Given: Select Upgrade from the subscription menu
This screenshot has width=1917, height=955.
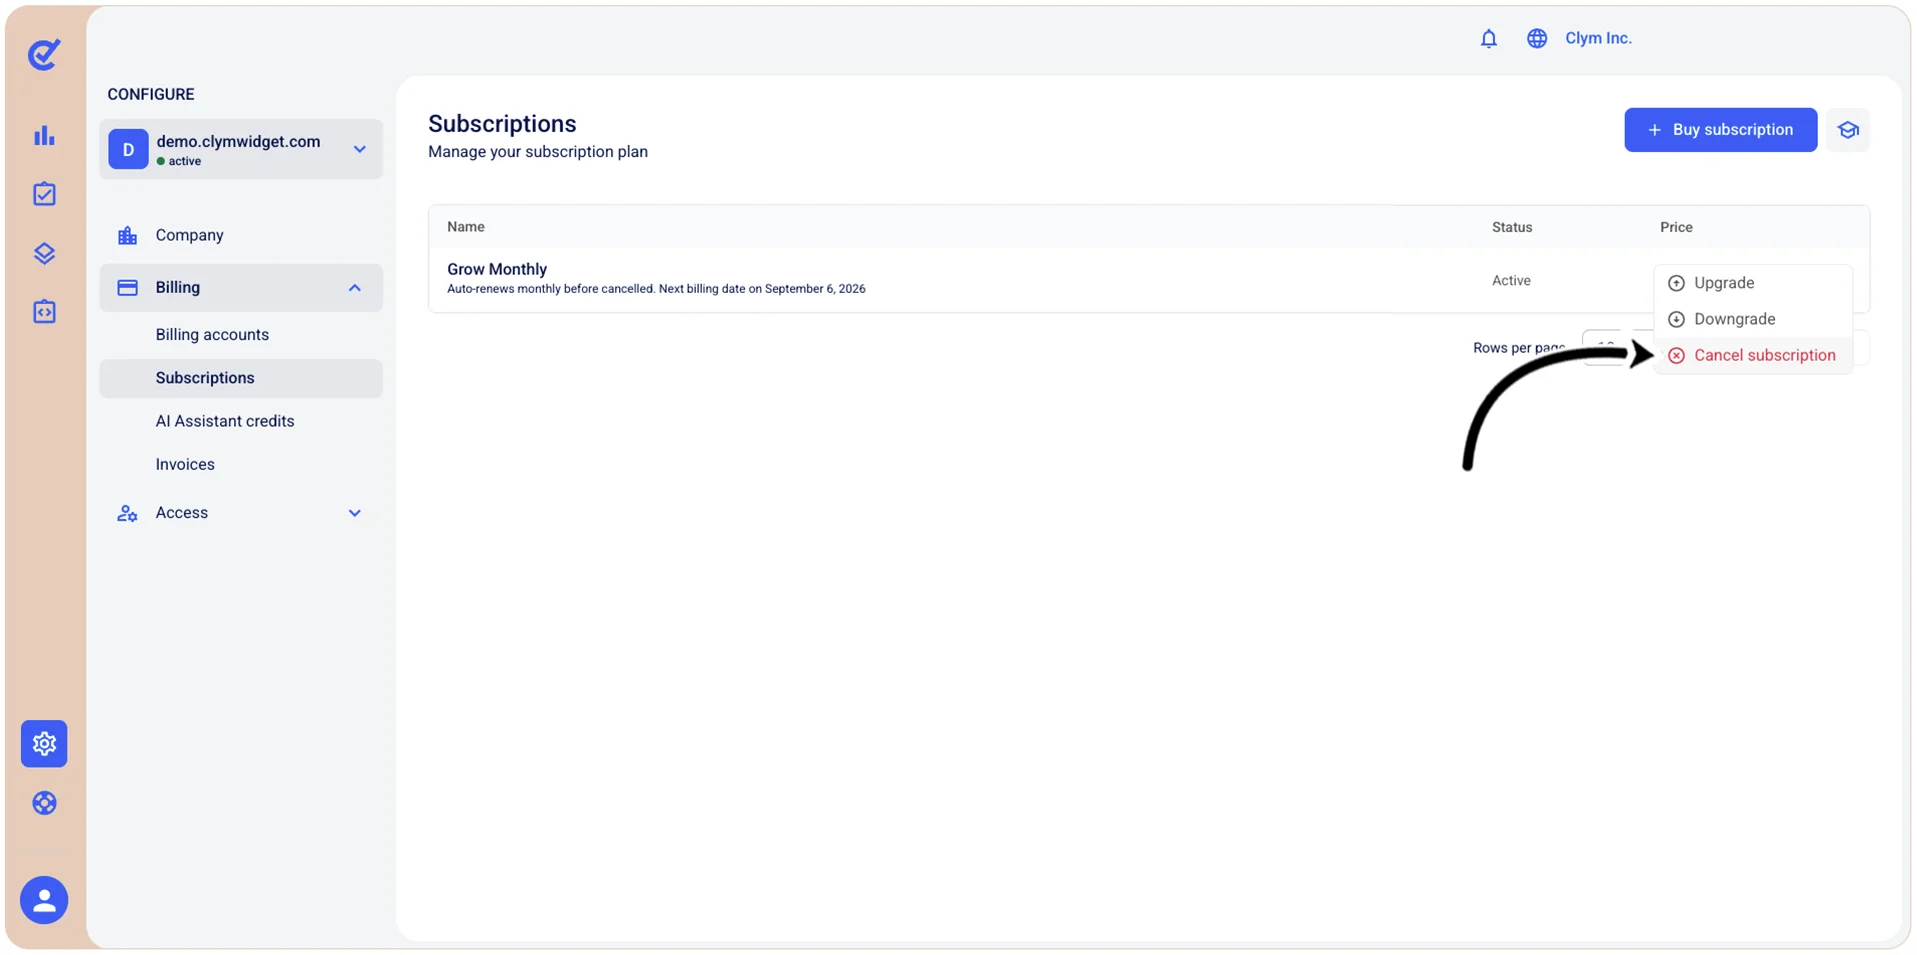Looking at the screenshot, I should tap(1752, 283).
